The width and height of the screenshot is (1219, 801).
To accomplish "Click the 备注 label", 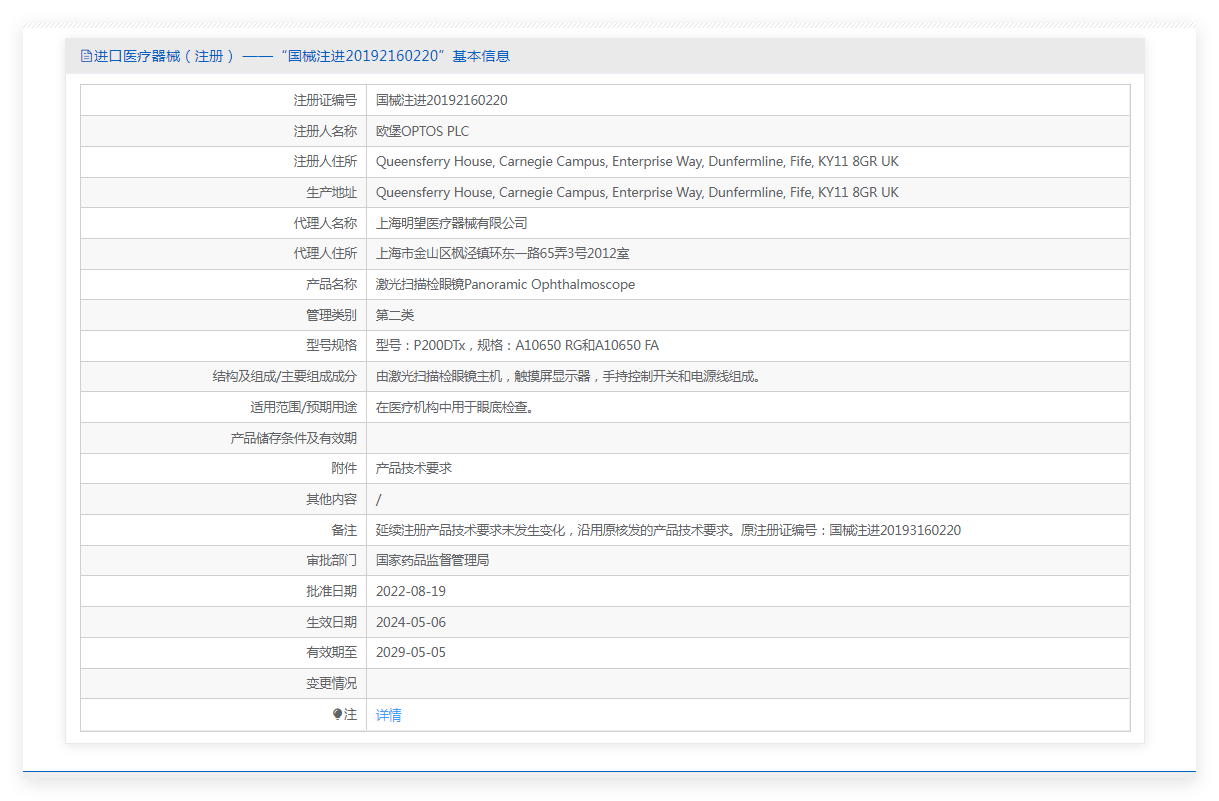I will point(344,530).
